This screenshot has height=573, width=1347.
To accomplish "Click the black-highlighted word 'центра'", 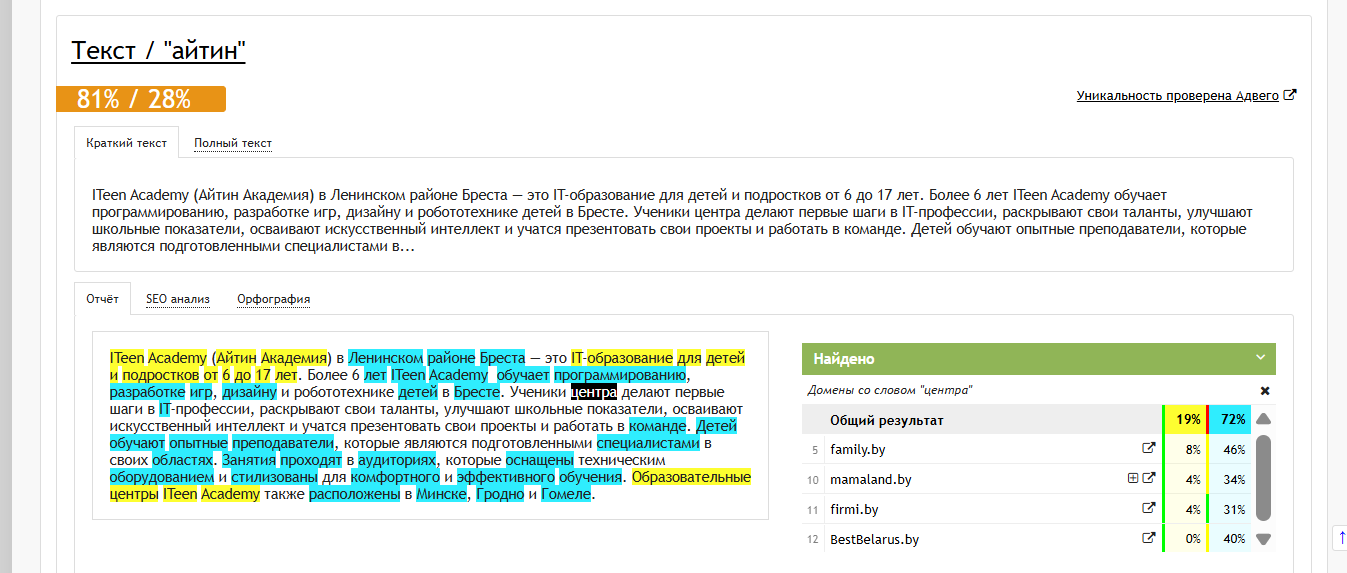I will [x=594, y=392].
